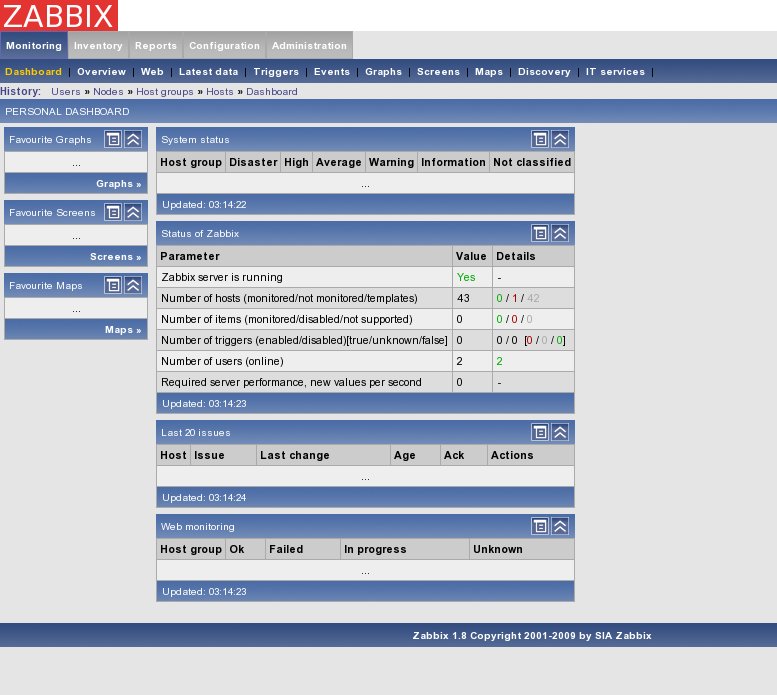The width and height of the screenshot is (777, 695).
Task: Collapse the System status widget
Action: click(x=560, y=139)
